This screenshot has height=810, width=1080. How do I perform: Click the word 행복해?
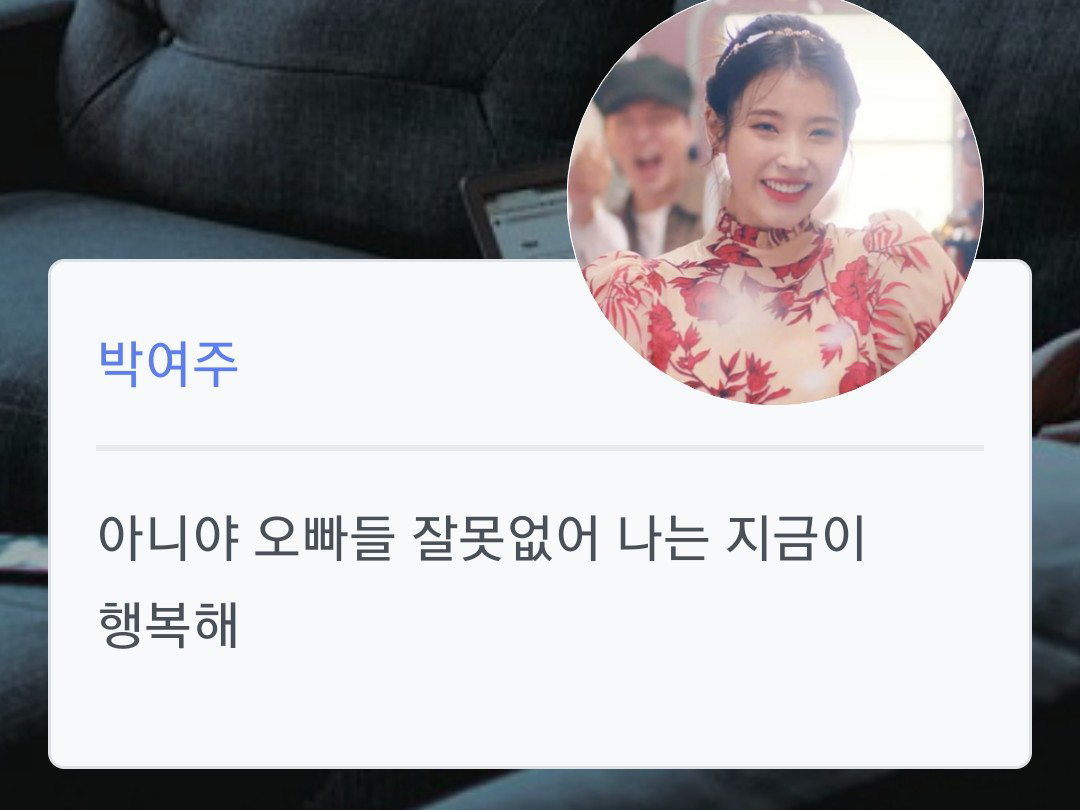click(169, 624)
